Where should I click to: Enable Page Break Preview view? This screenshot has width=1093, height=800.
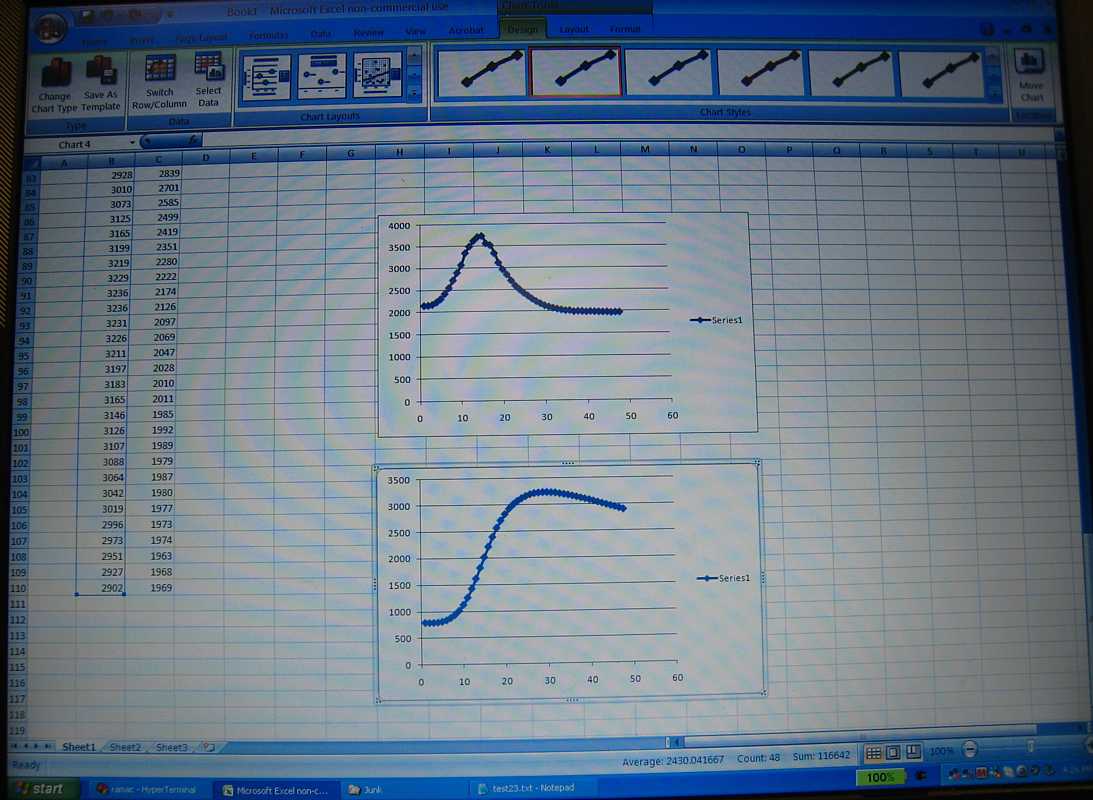[911, 752]
